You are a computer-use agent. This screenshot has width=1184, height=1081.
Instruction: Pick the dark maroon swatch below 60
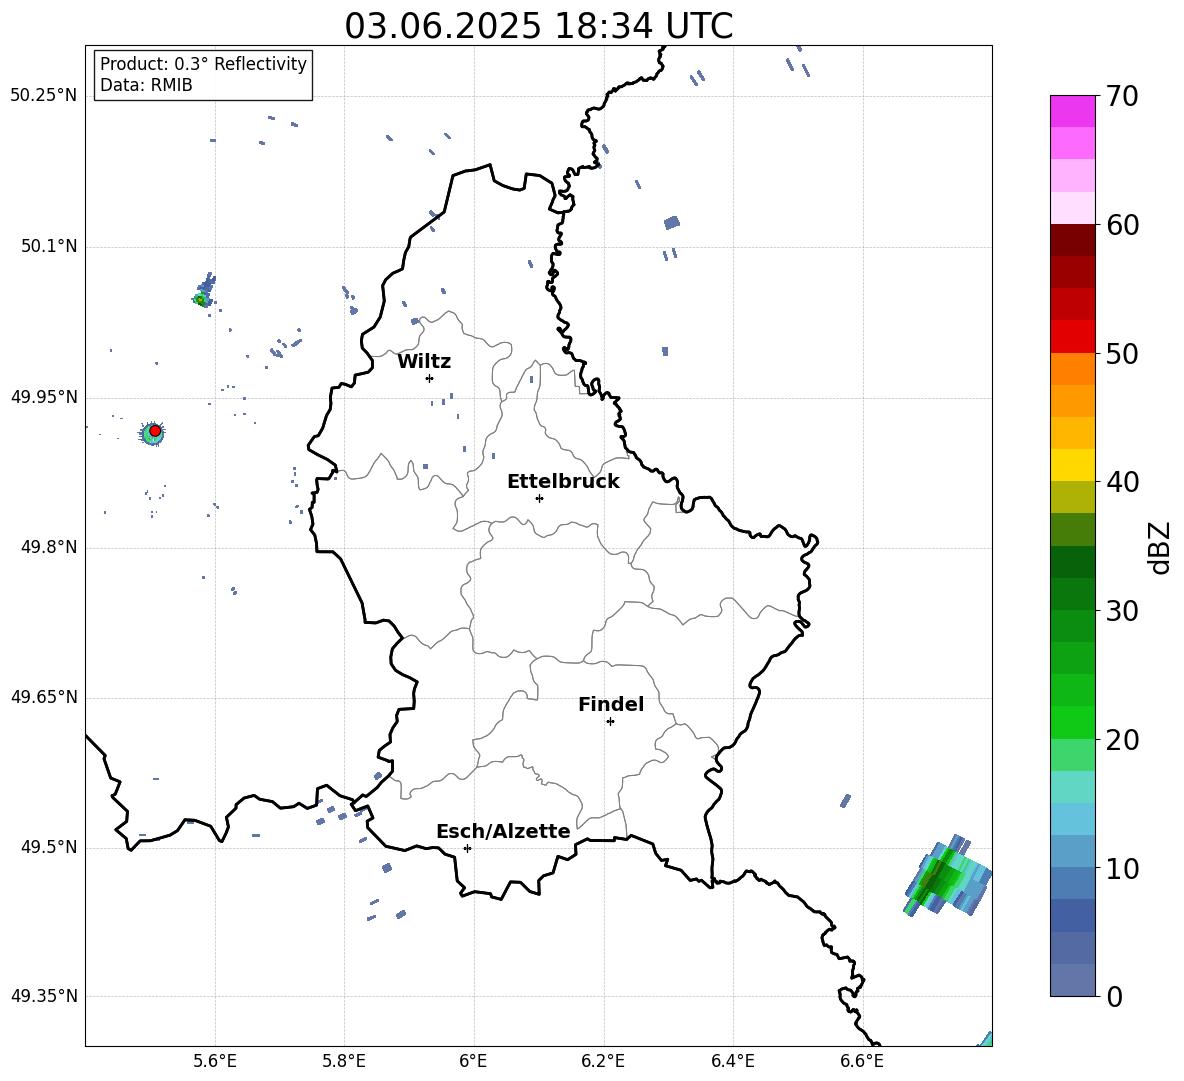pos(1073,240)
